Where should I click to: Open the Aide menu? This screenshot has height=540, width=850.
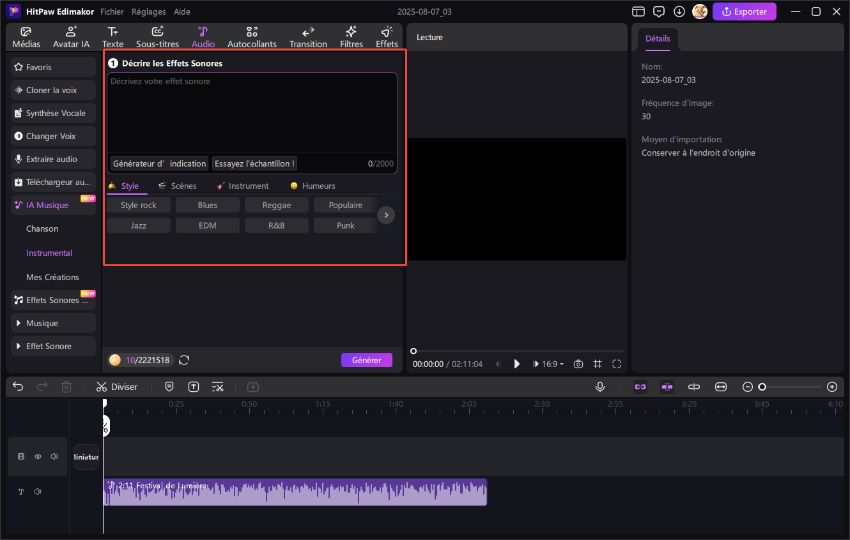point(182,11)
